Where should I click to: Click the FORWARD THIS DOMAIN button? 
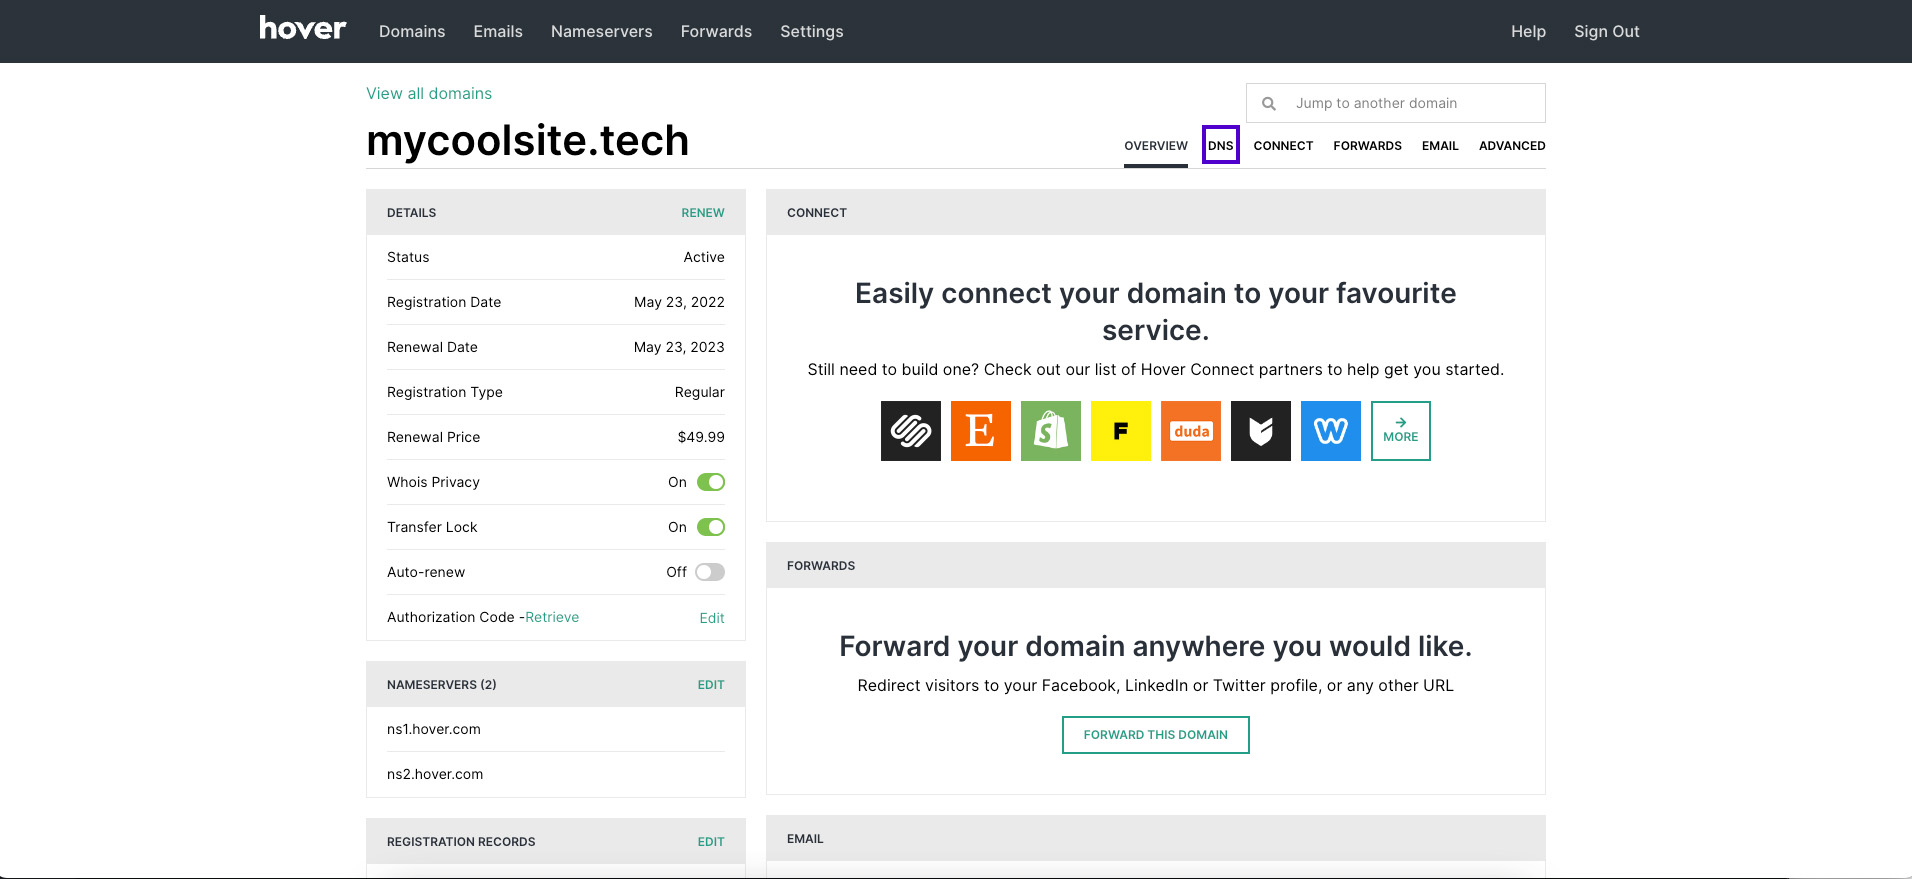pos(1155,735)
